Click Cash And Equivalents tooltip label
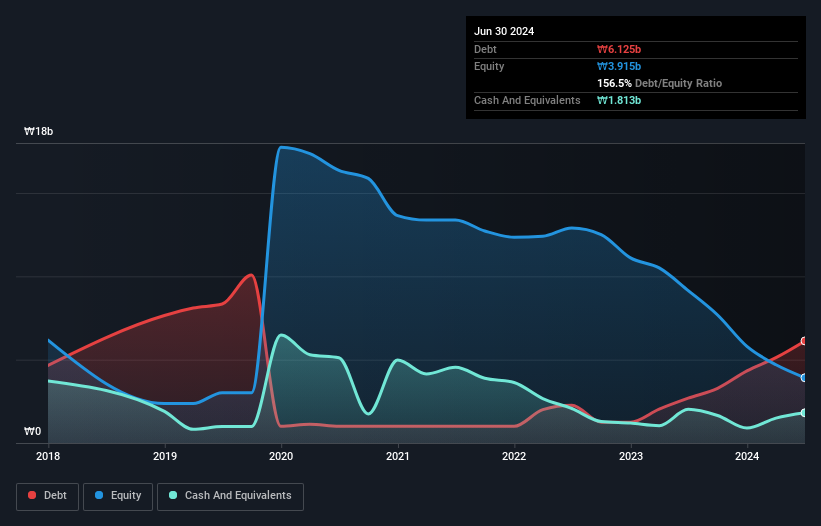The width and height of the screenshot is (821, 526). pyautogui.click(x=527, y=100)
